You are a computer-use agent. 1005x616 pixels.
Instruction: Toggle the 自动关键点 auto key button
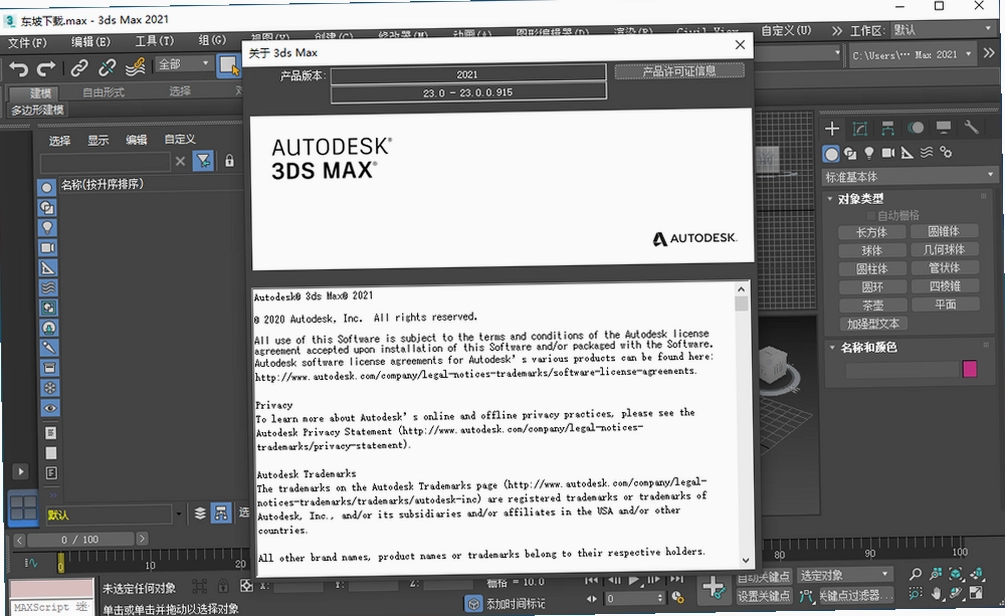(x=763, y=577)
